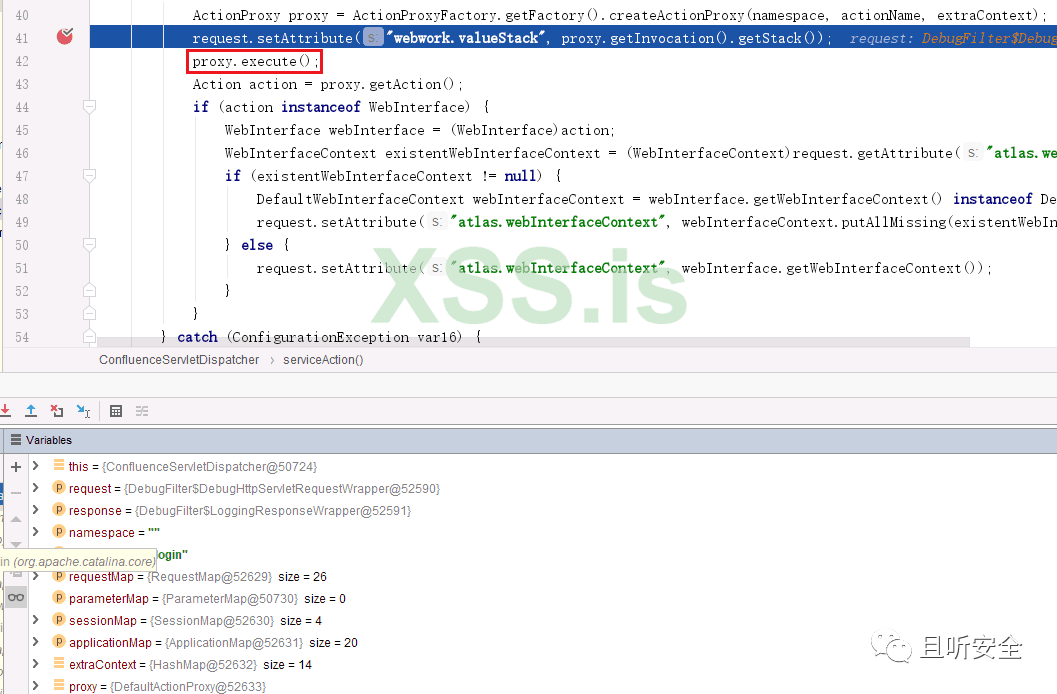The image size is (1057, 694).
Task: Expand the extraContext variable node
Action: [36, 664]
